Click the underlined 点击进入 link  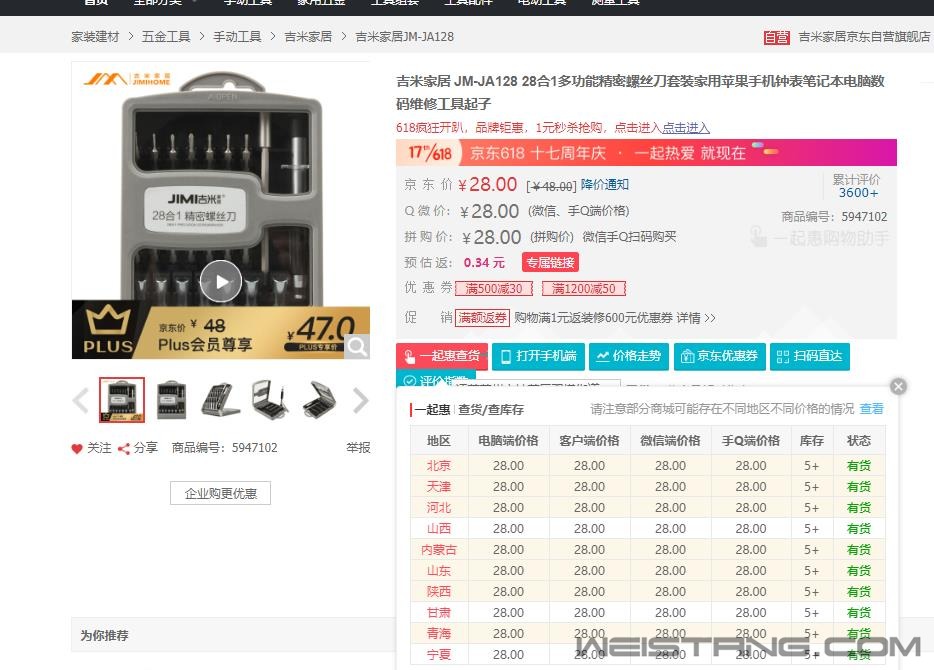click(686, 127)
